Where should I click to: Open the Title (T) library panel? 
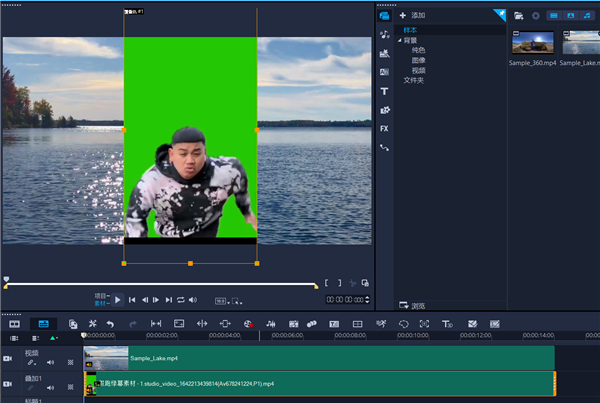pos(384,91)
